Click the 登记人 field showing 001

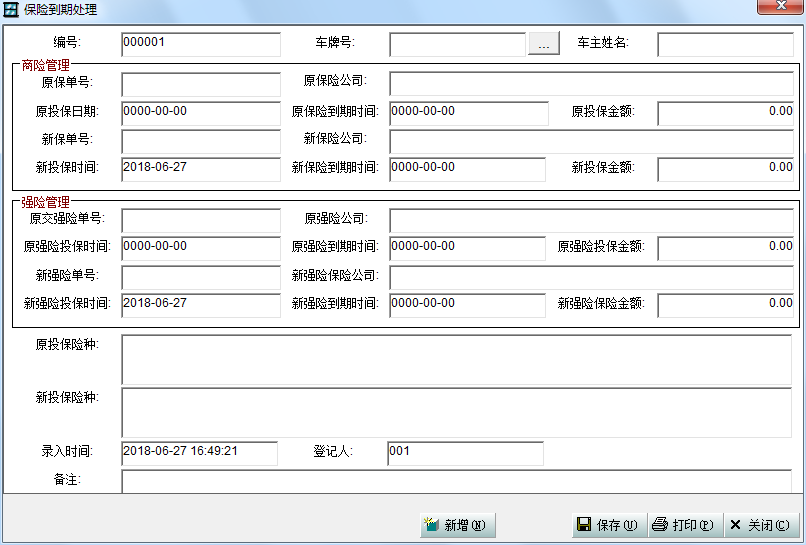click(x=465, y=453)
